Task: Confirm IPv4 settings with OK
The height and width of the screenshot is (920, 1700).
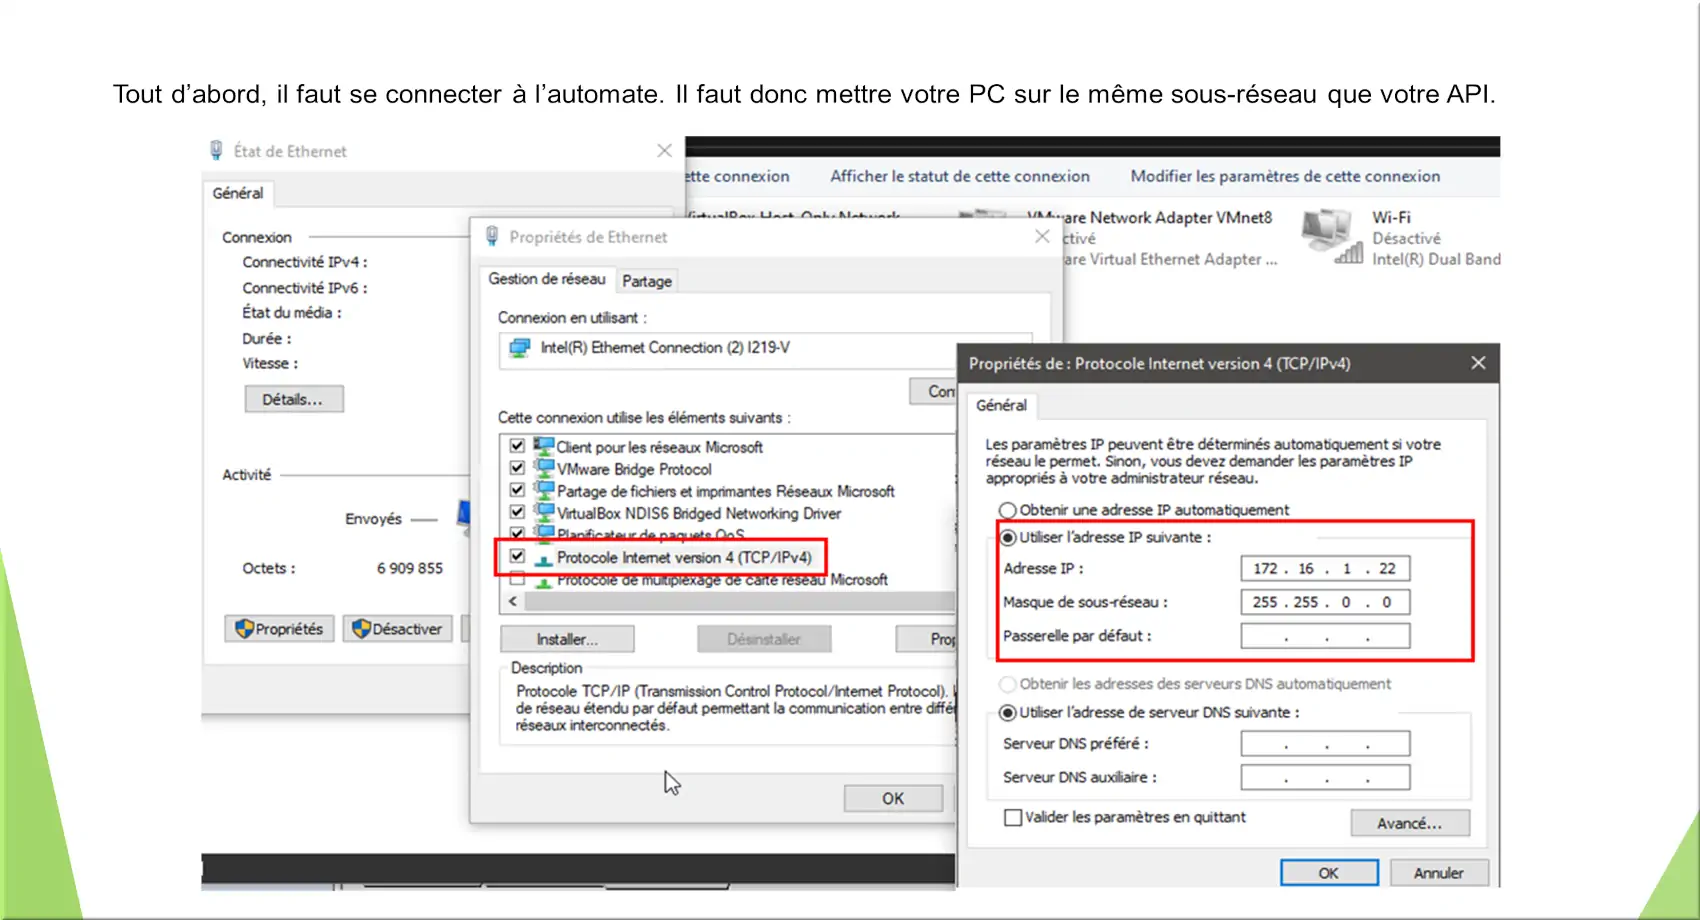Action: (1329, 873)
